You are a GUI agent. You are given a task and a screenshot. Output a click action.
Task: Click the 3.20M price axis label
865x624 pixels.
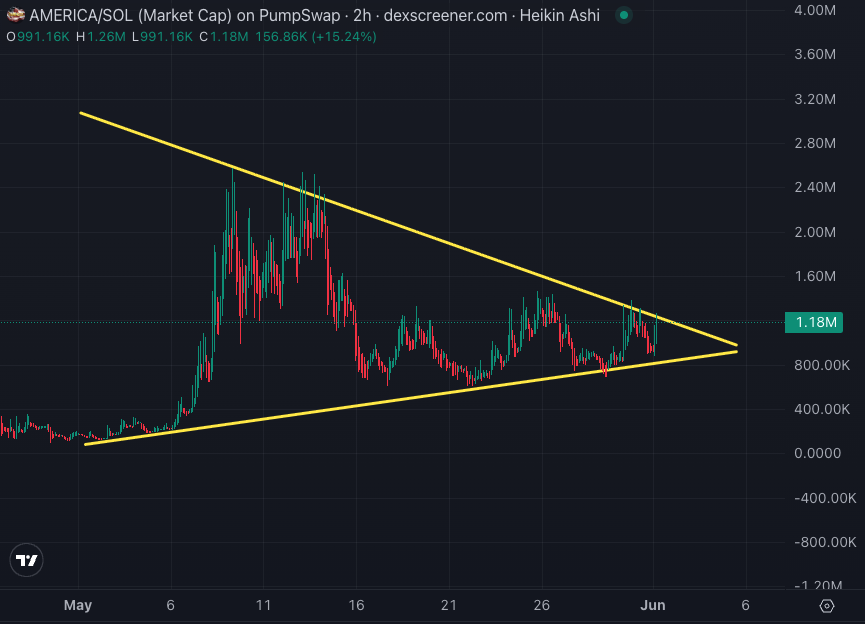point(815,99)
